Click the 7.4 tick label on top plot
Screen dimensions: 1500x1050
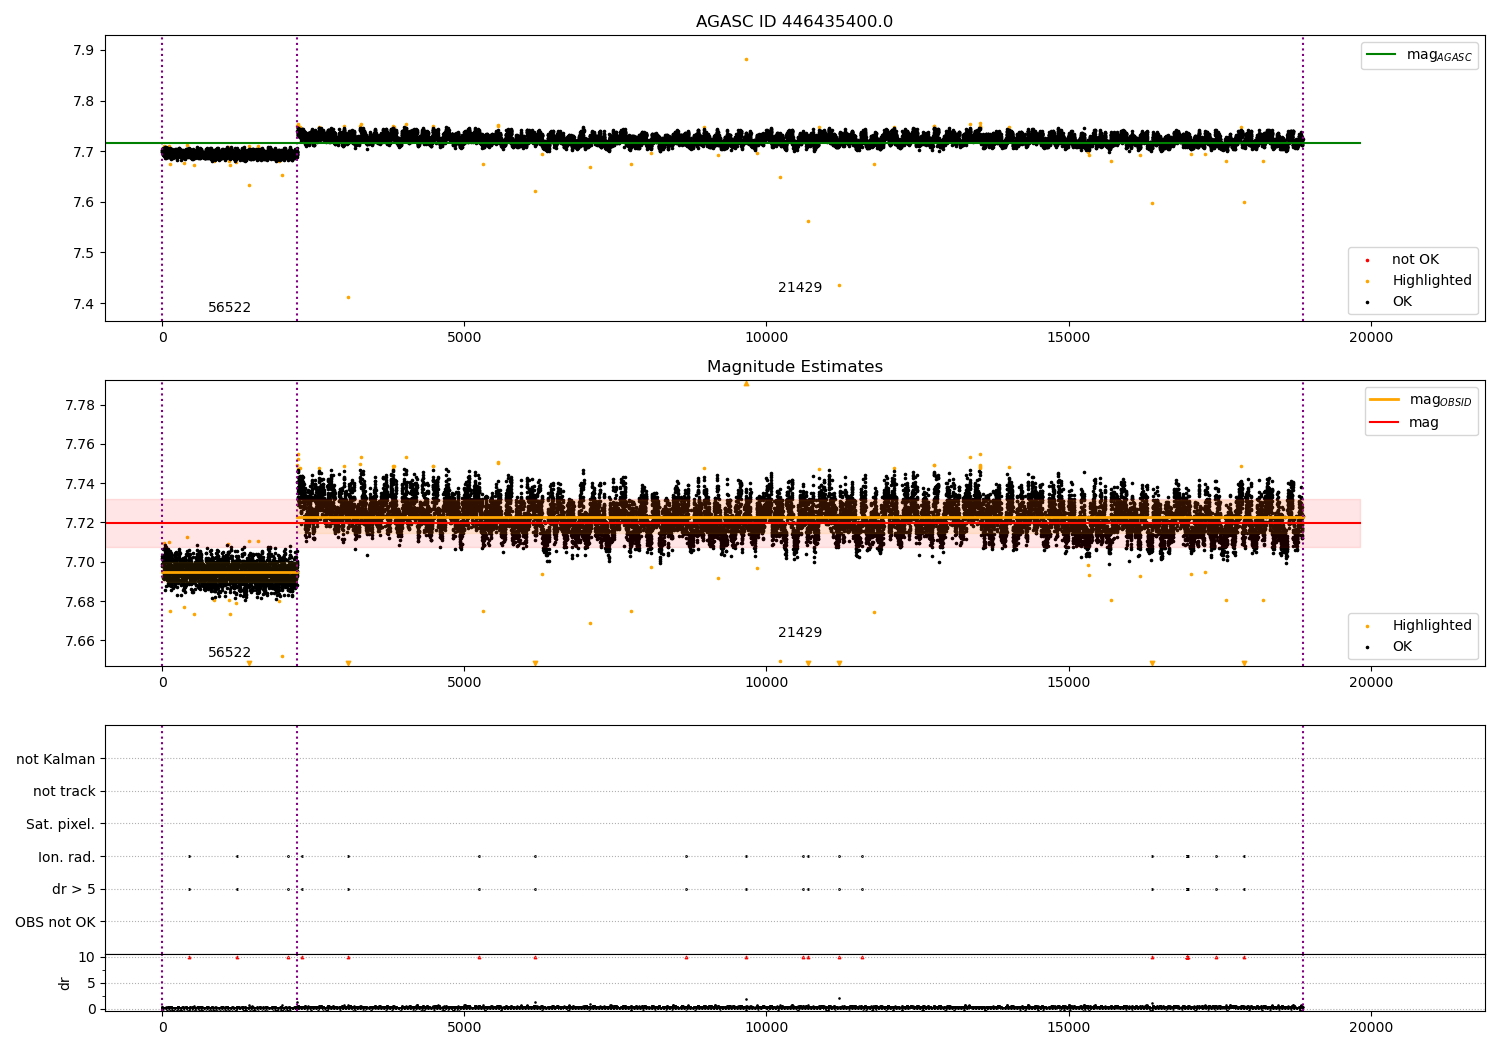82,305
